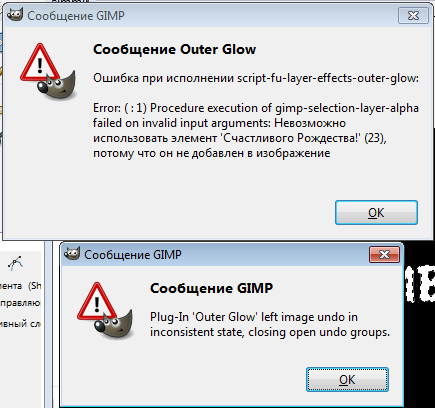Click the bold "Сообщение GIMP" heading in lower dialog
435x408 pixels.
tap(211, 288)
